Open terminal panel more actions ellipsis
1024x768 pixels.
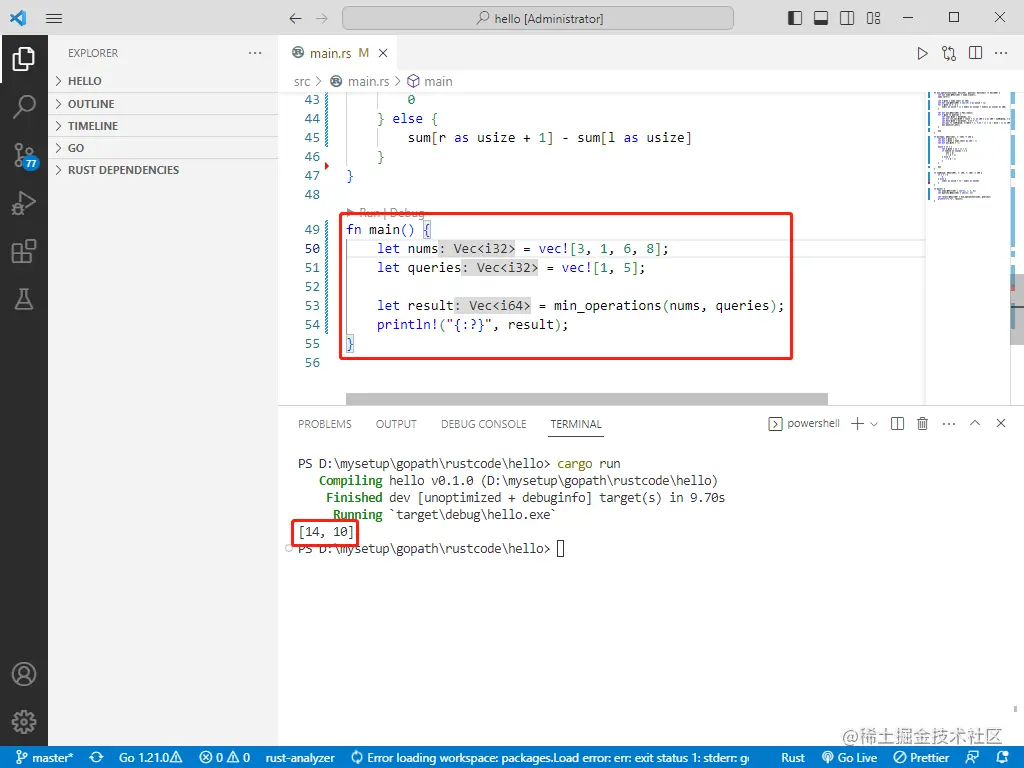949,424
